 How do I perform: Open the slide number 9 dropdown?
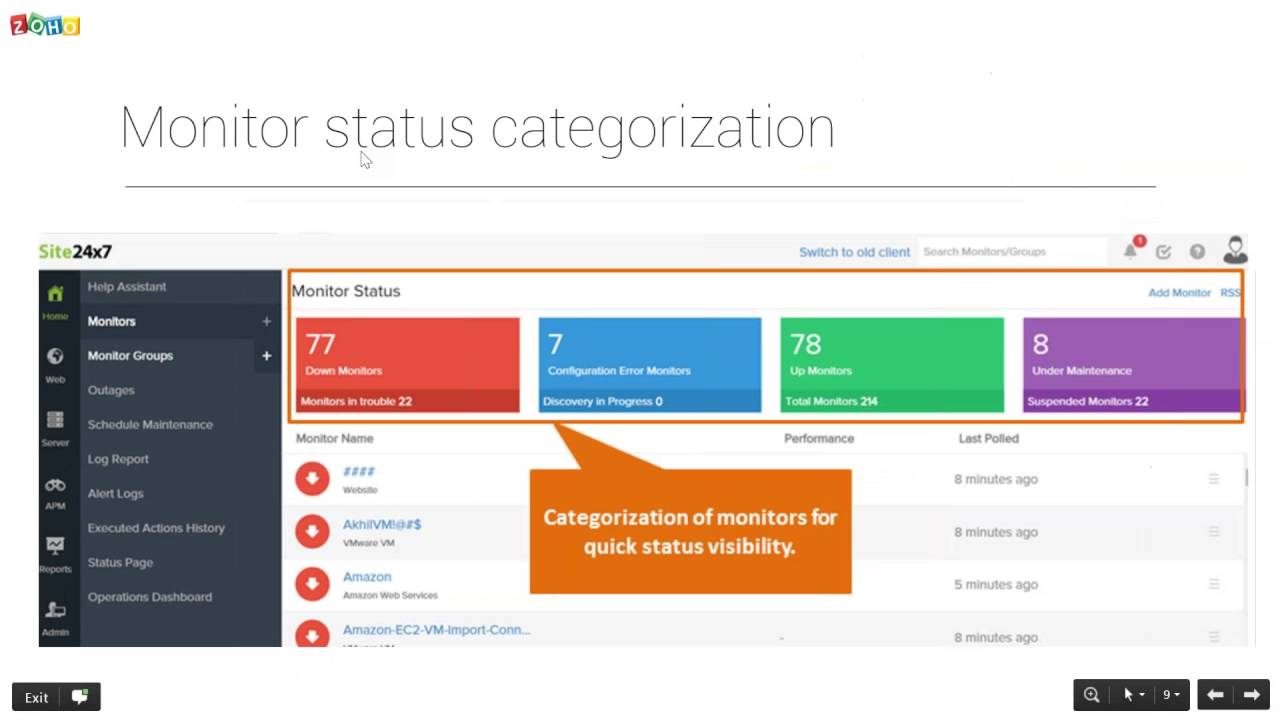(x=1171, y=695)
